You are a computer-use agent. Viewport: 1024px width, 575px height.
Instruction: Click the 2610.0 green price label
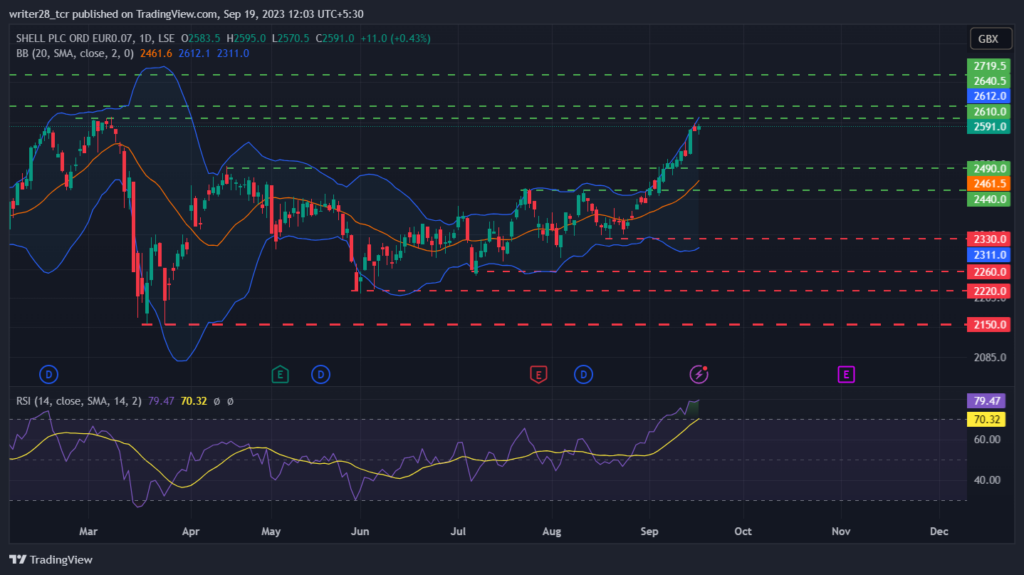pyautogui.click(x=989, y=112)
